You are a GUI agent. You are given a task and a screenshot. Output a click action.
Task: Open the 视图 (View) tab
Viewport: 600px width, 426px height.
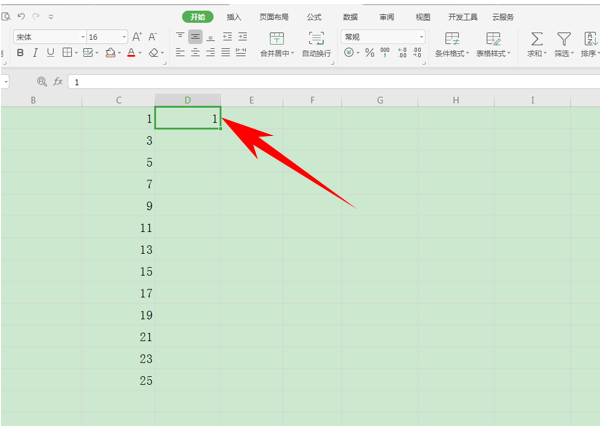coord(423,17)
